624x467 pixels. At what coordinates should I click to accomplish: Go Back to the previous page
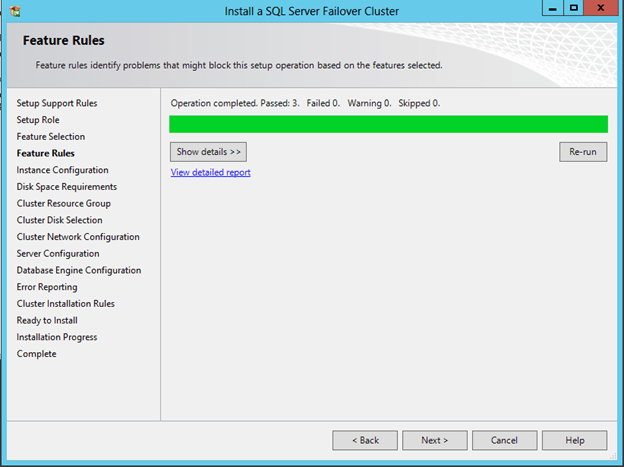point(364,440)
